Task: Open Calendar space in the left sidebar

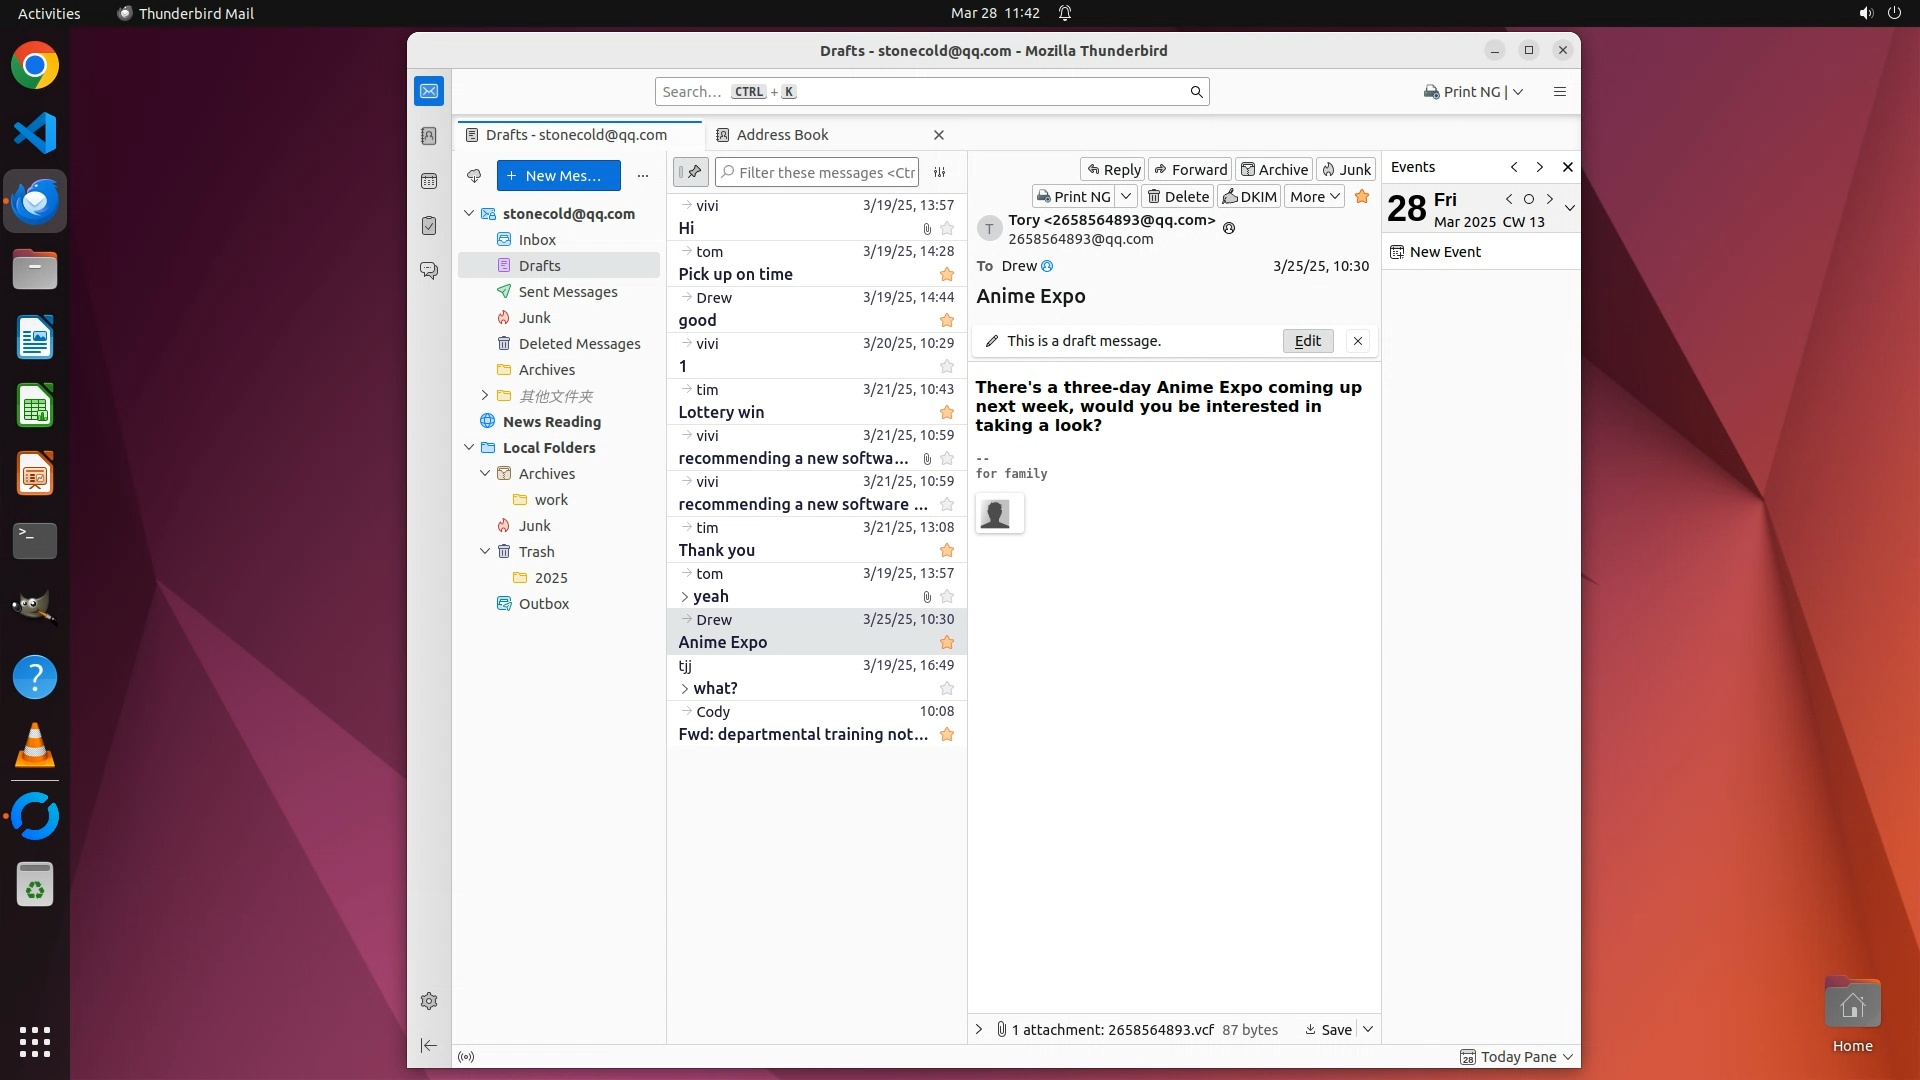Action: tap(429, 181)
